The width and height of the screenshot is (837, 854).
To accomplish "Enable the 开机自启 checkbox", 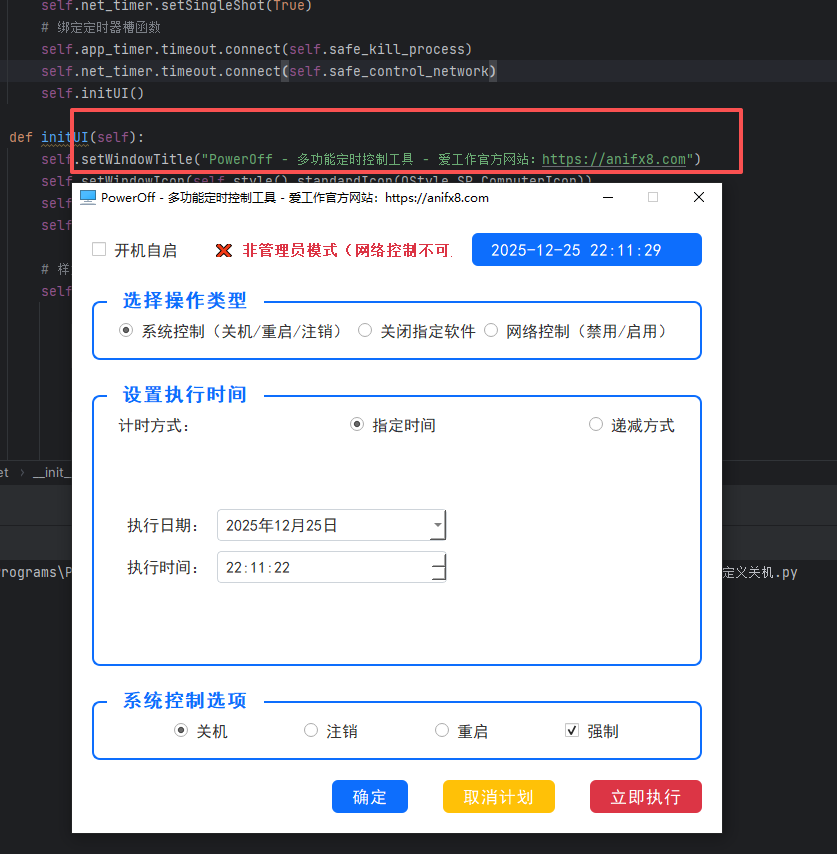I will click(99, 250).
